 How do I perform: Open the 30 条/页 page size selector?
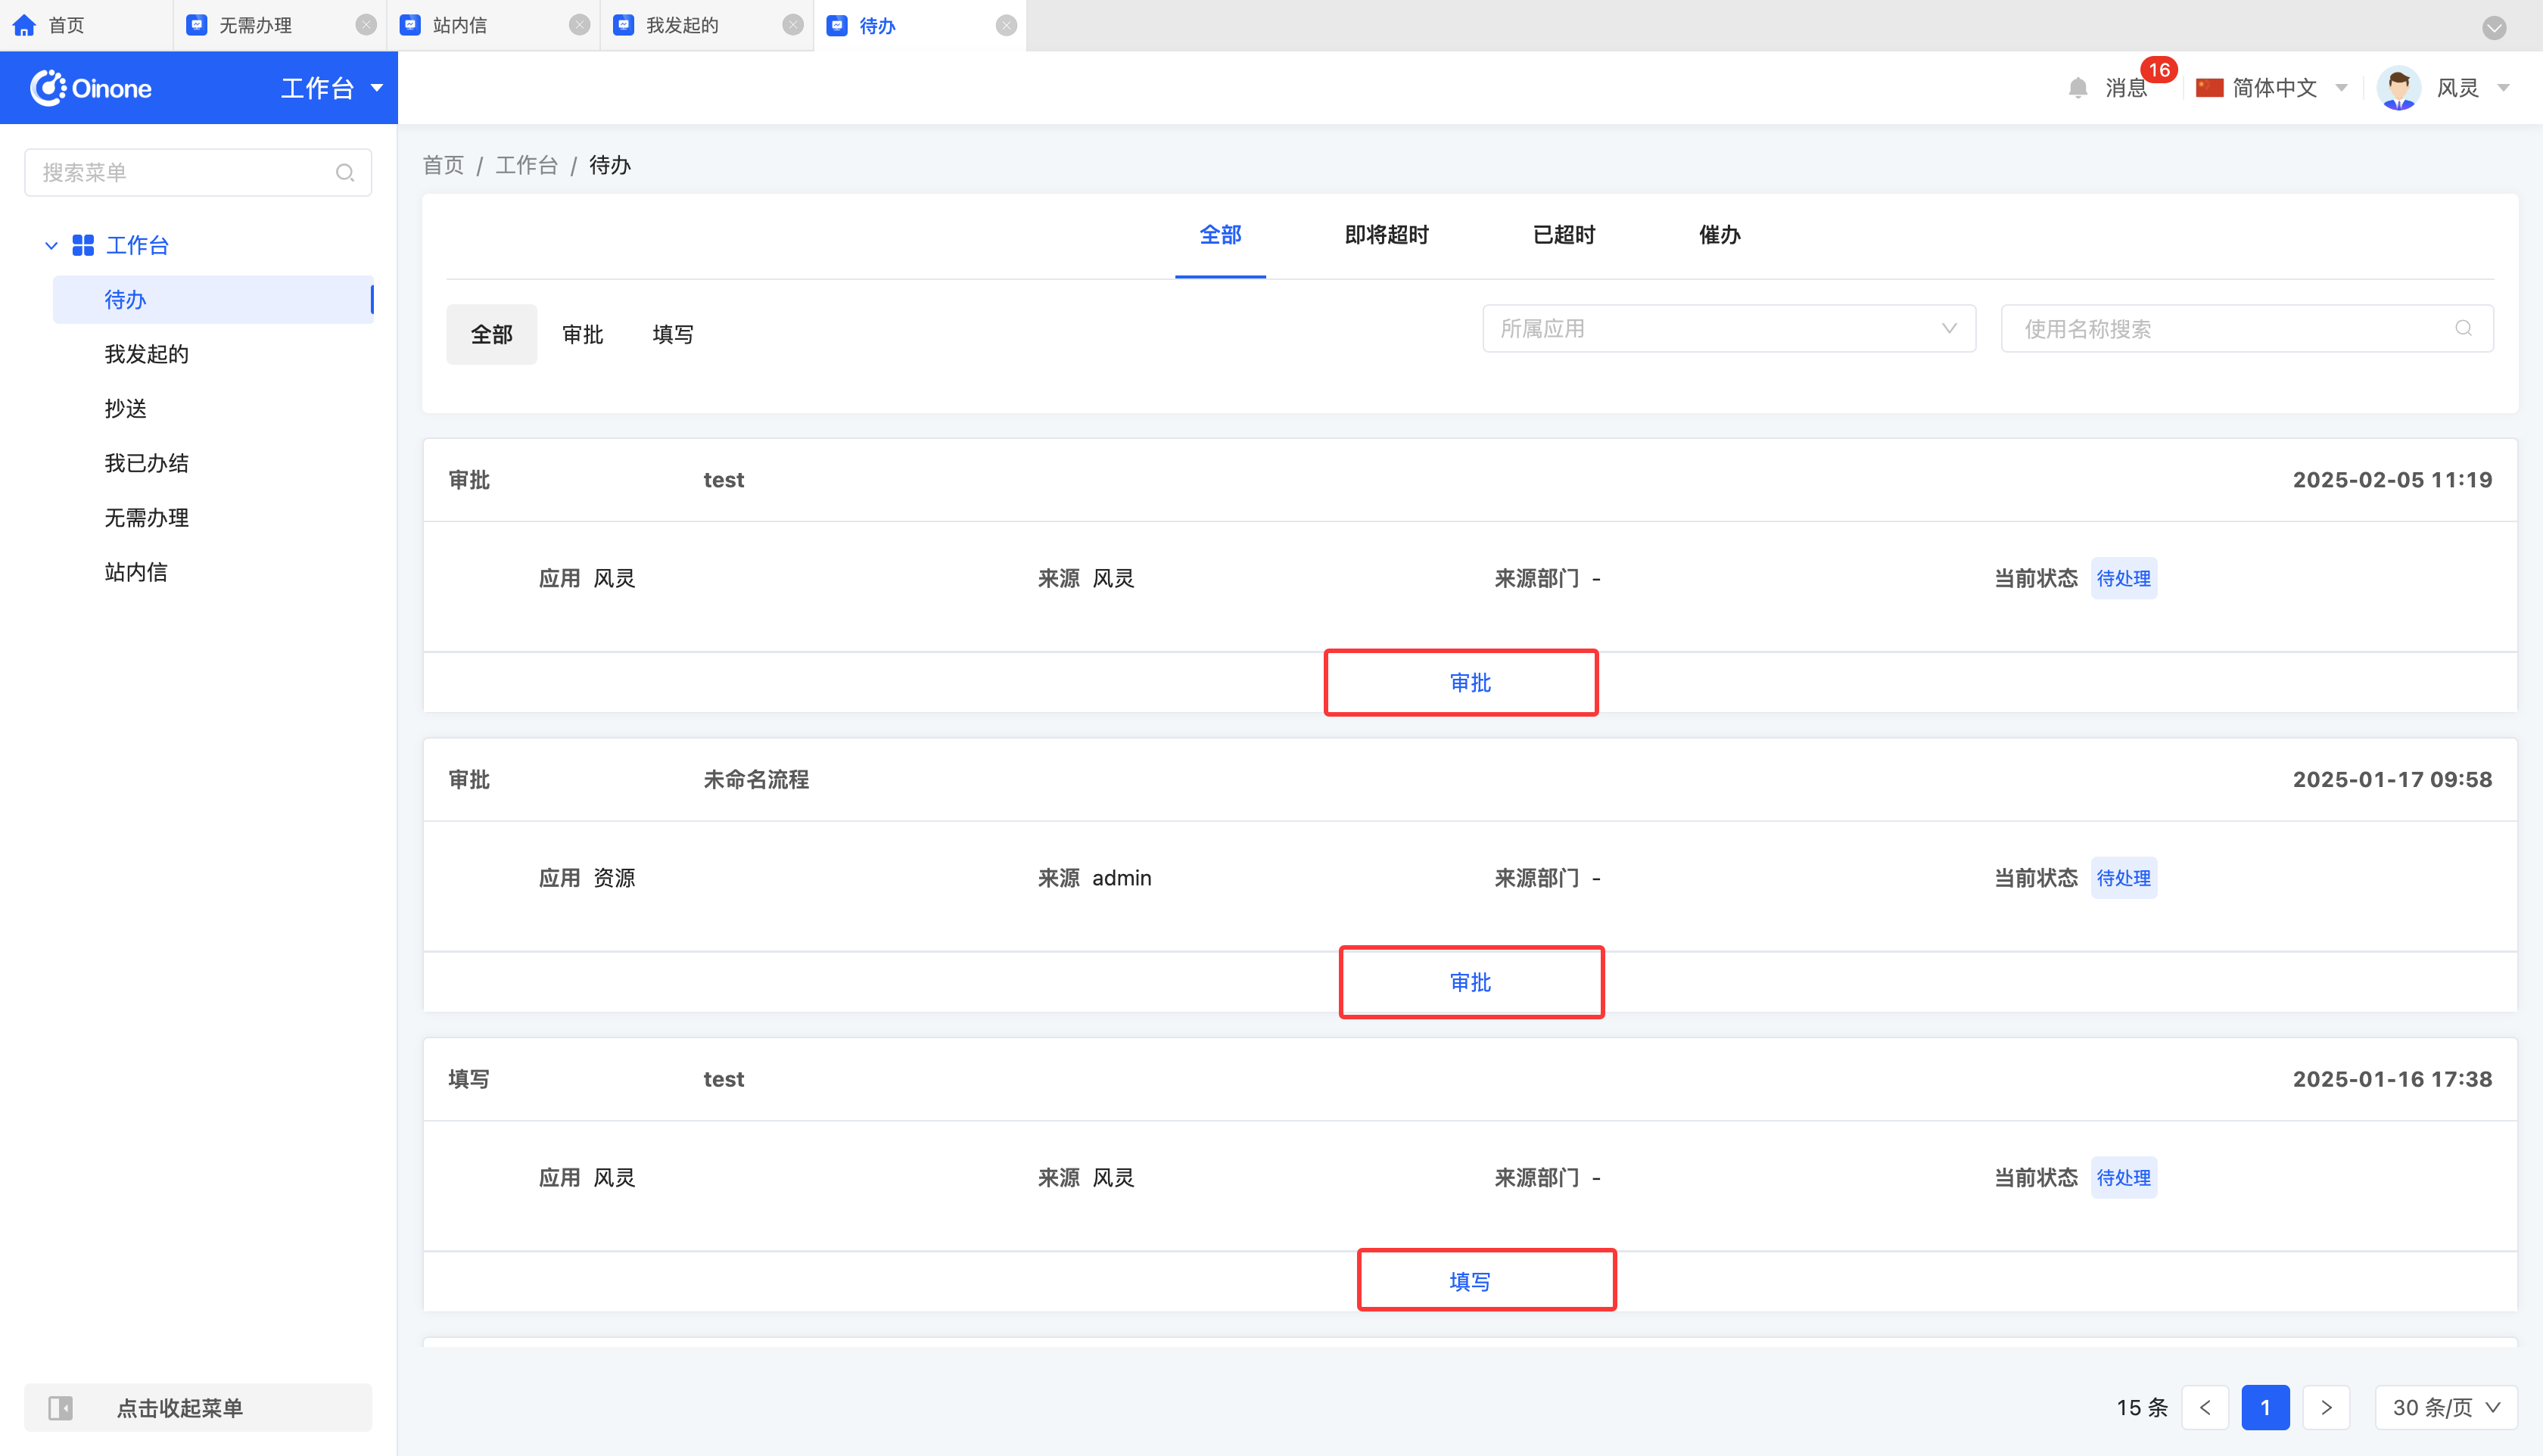tap(2445, 1408)
